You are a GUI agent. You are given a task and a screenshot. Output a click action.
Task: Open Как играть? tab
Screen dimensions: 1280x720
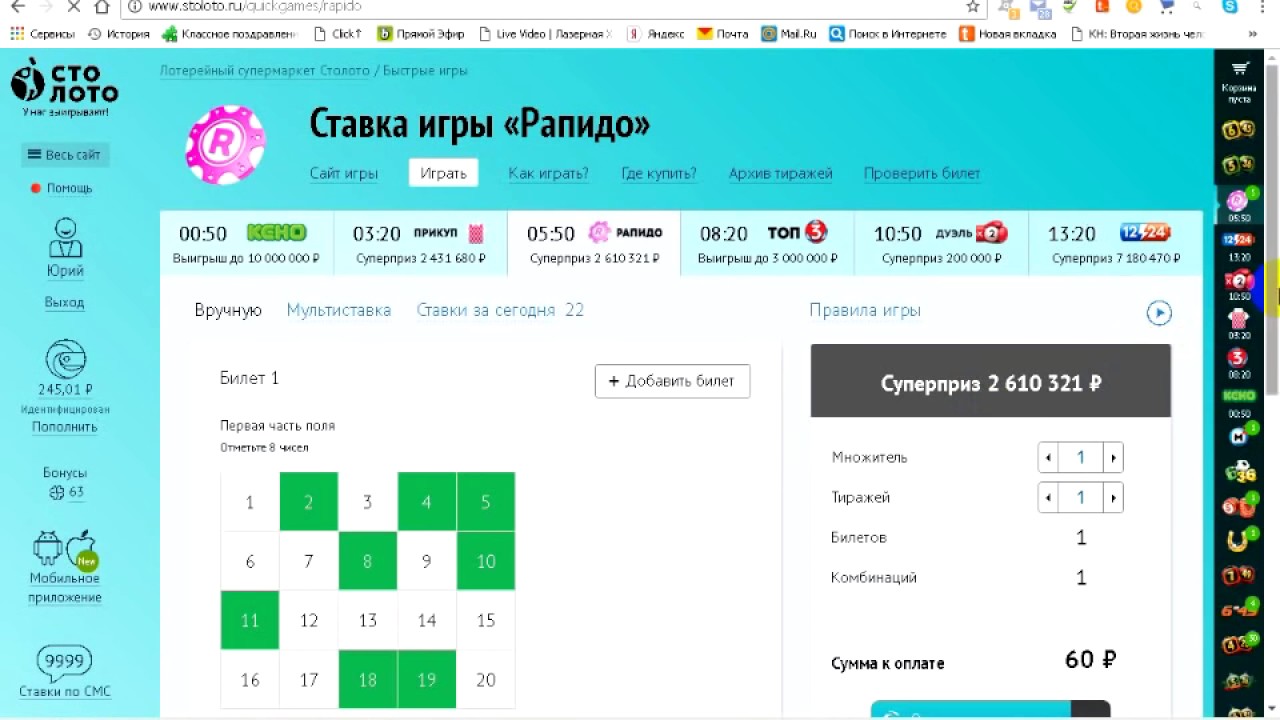548,173
